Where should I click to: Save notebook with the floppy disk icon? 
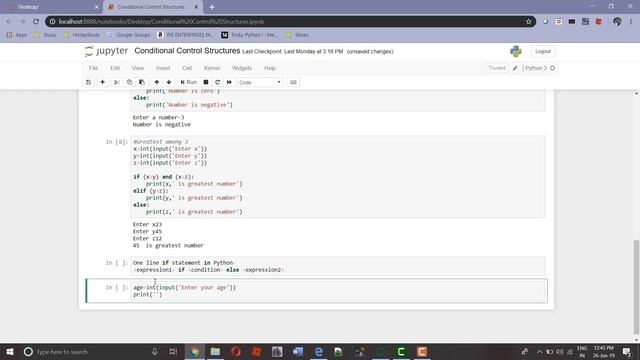pyautogui.click(x=89, y=82)
